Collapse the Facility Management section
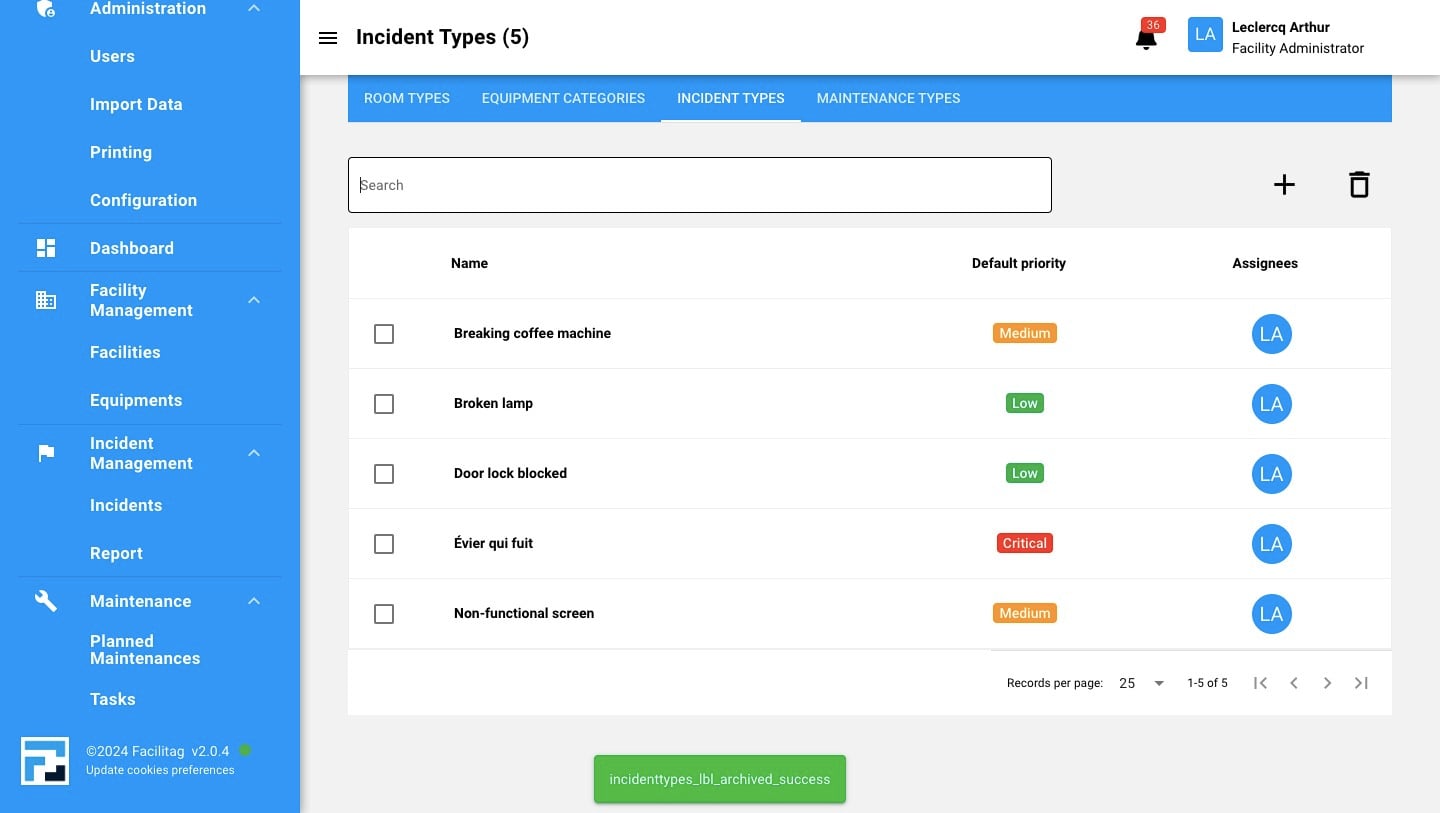This screenshot has width=1440, height=813. 254,300
